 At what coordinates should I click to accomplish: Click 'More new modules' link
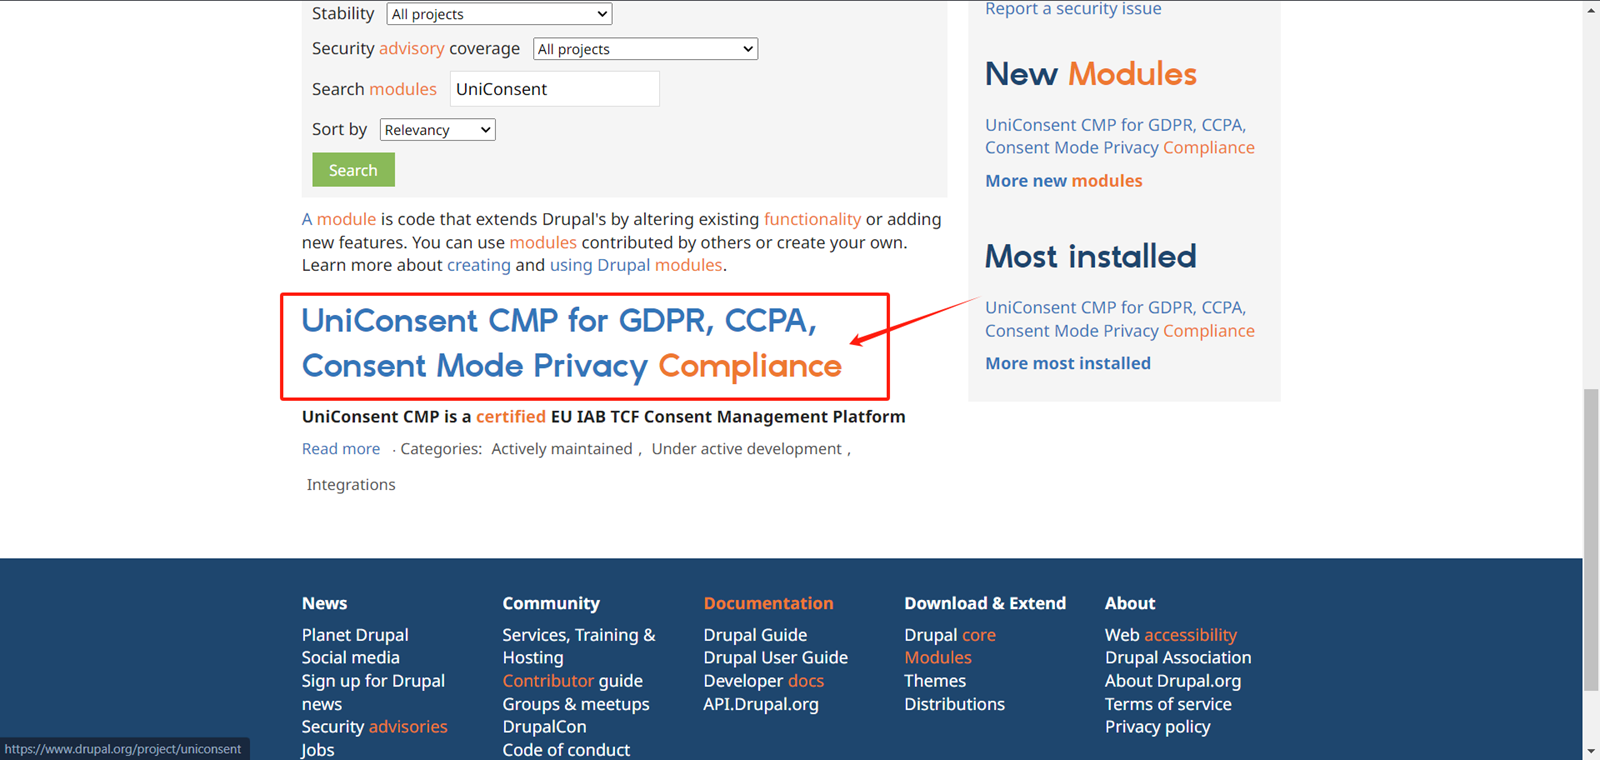point(1064,181)
